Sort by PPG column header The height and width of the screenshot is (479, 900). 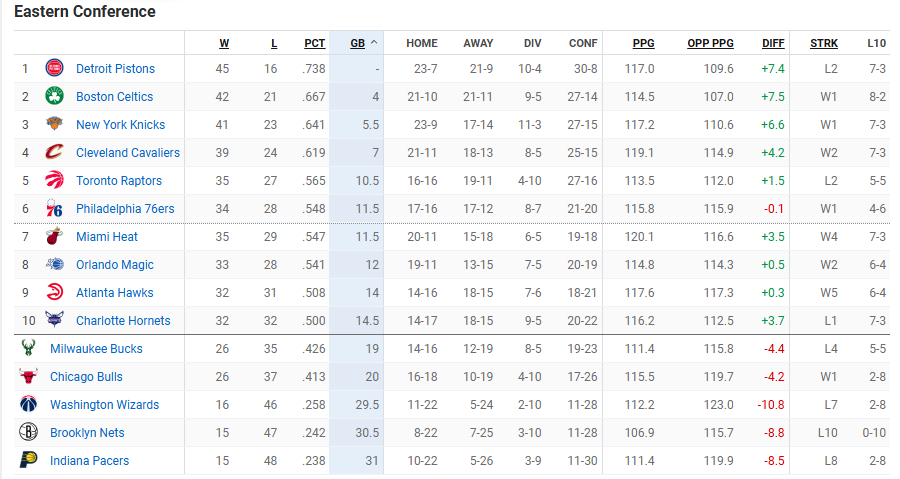point(643,43)
